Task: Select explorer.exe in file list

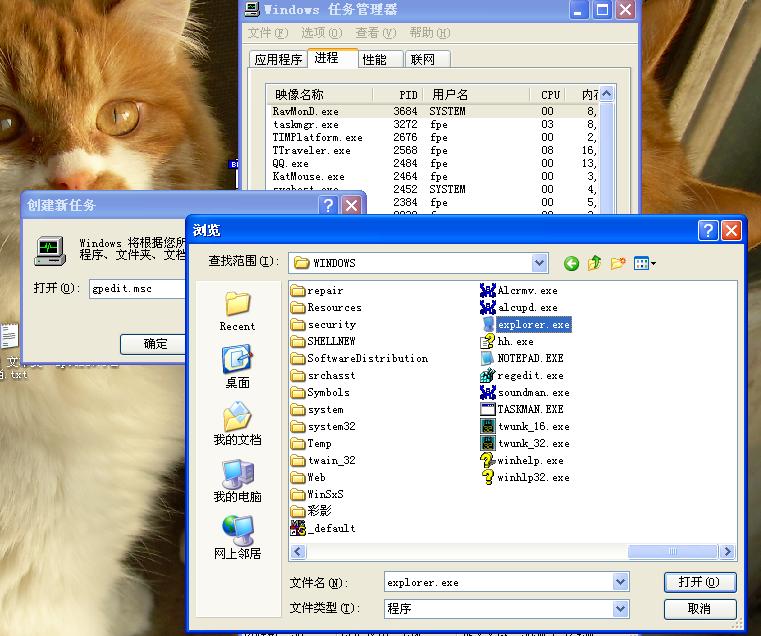Action: [526, 324]
